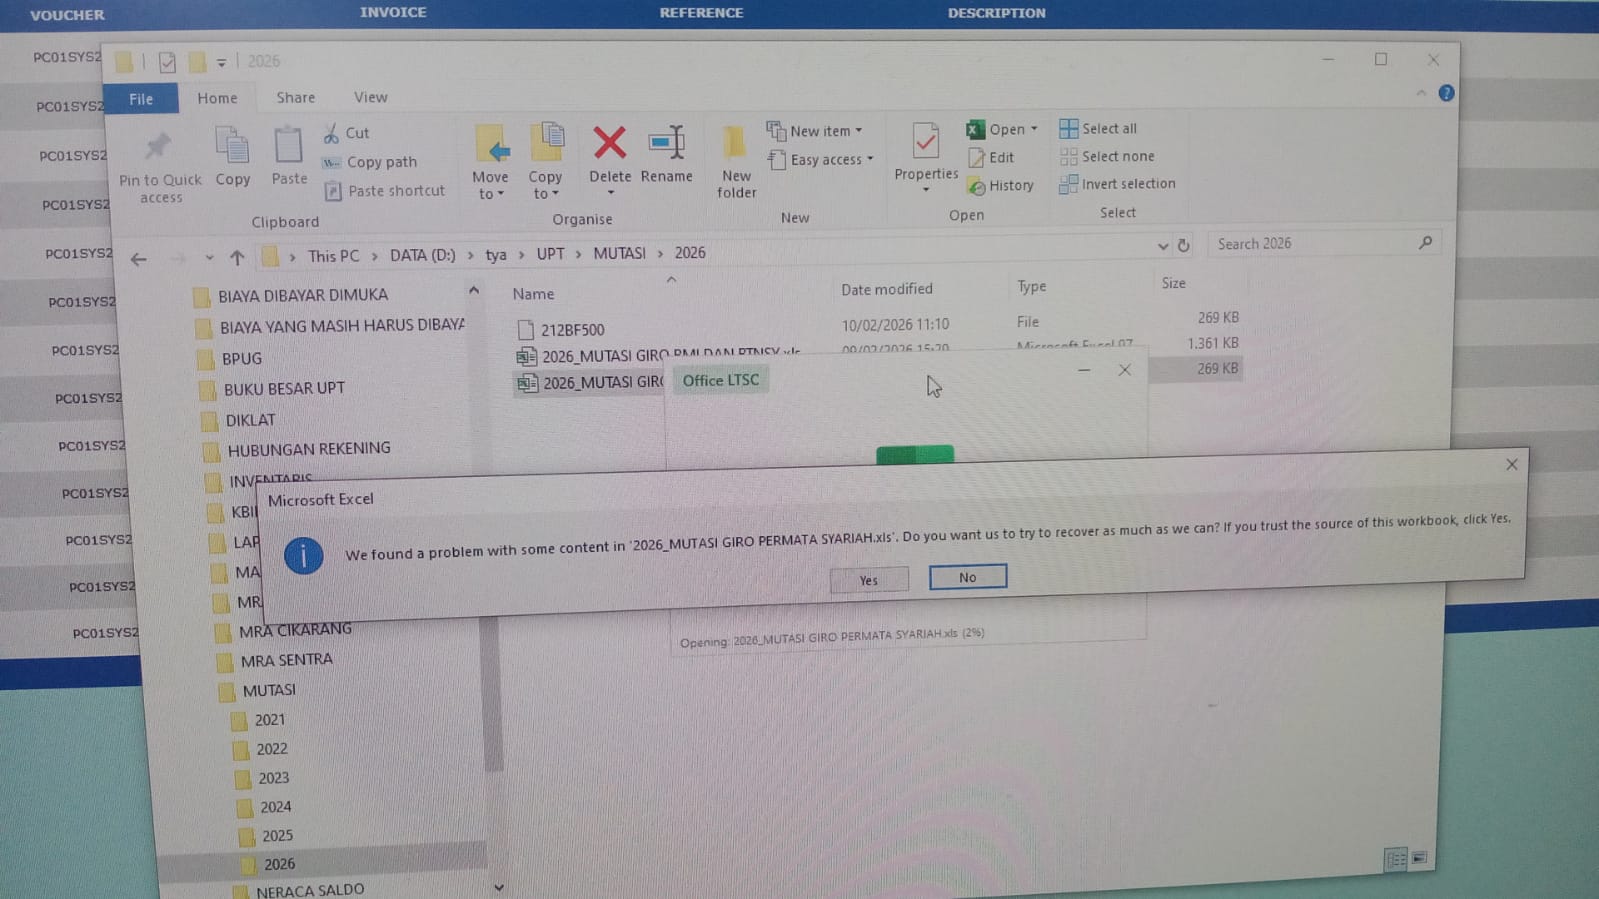The width and height of the screenshot is (1599, 899).
Task: Click DATA (D:) in the address bar
Action: point(422,255)
